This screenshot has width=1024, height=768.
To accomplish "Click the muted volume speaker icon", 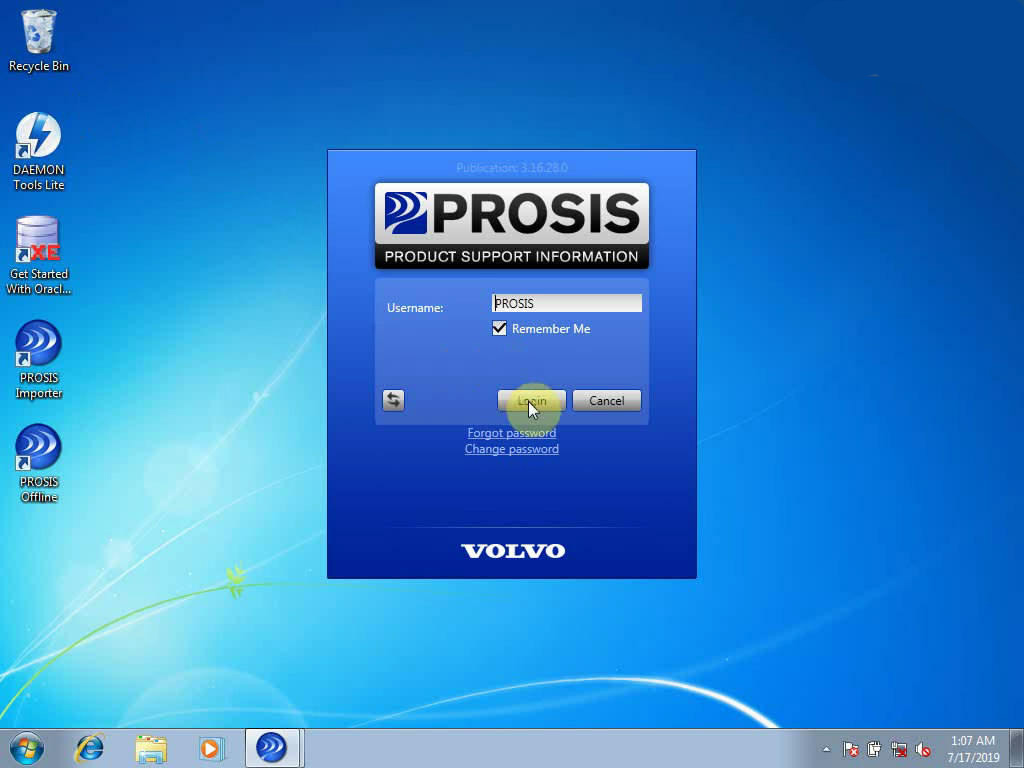I will 923,749.
